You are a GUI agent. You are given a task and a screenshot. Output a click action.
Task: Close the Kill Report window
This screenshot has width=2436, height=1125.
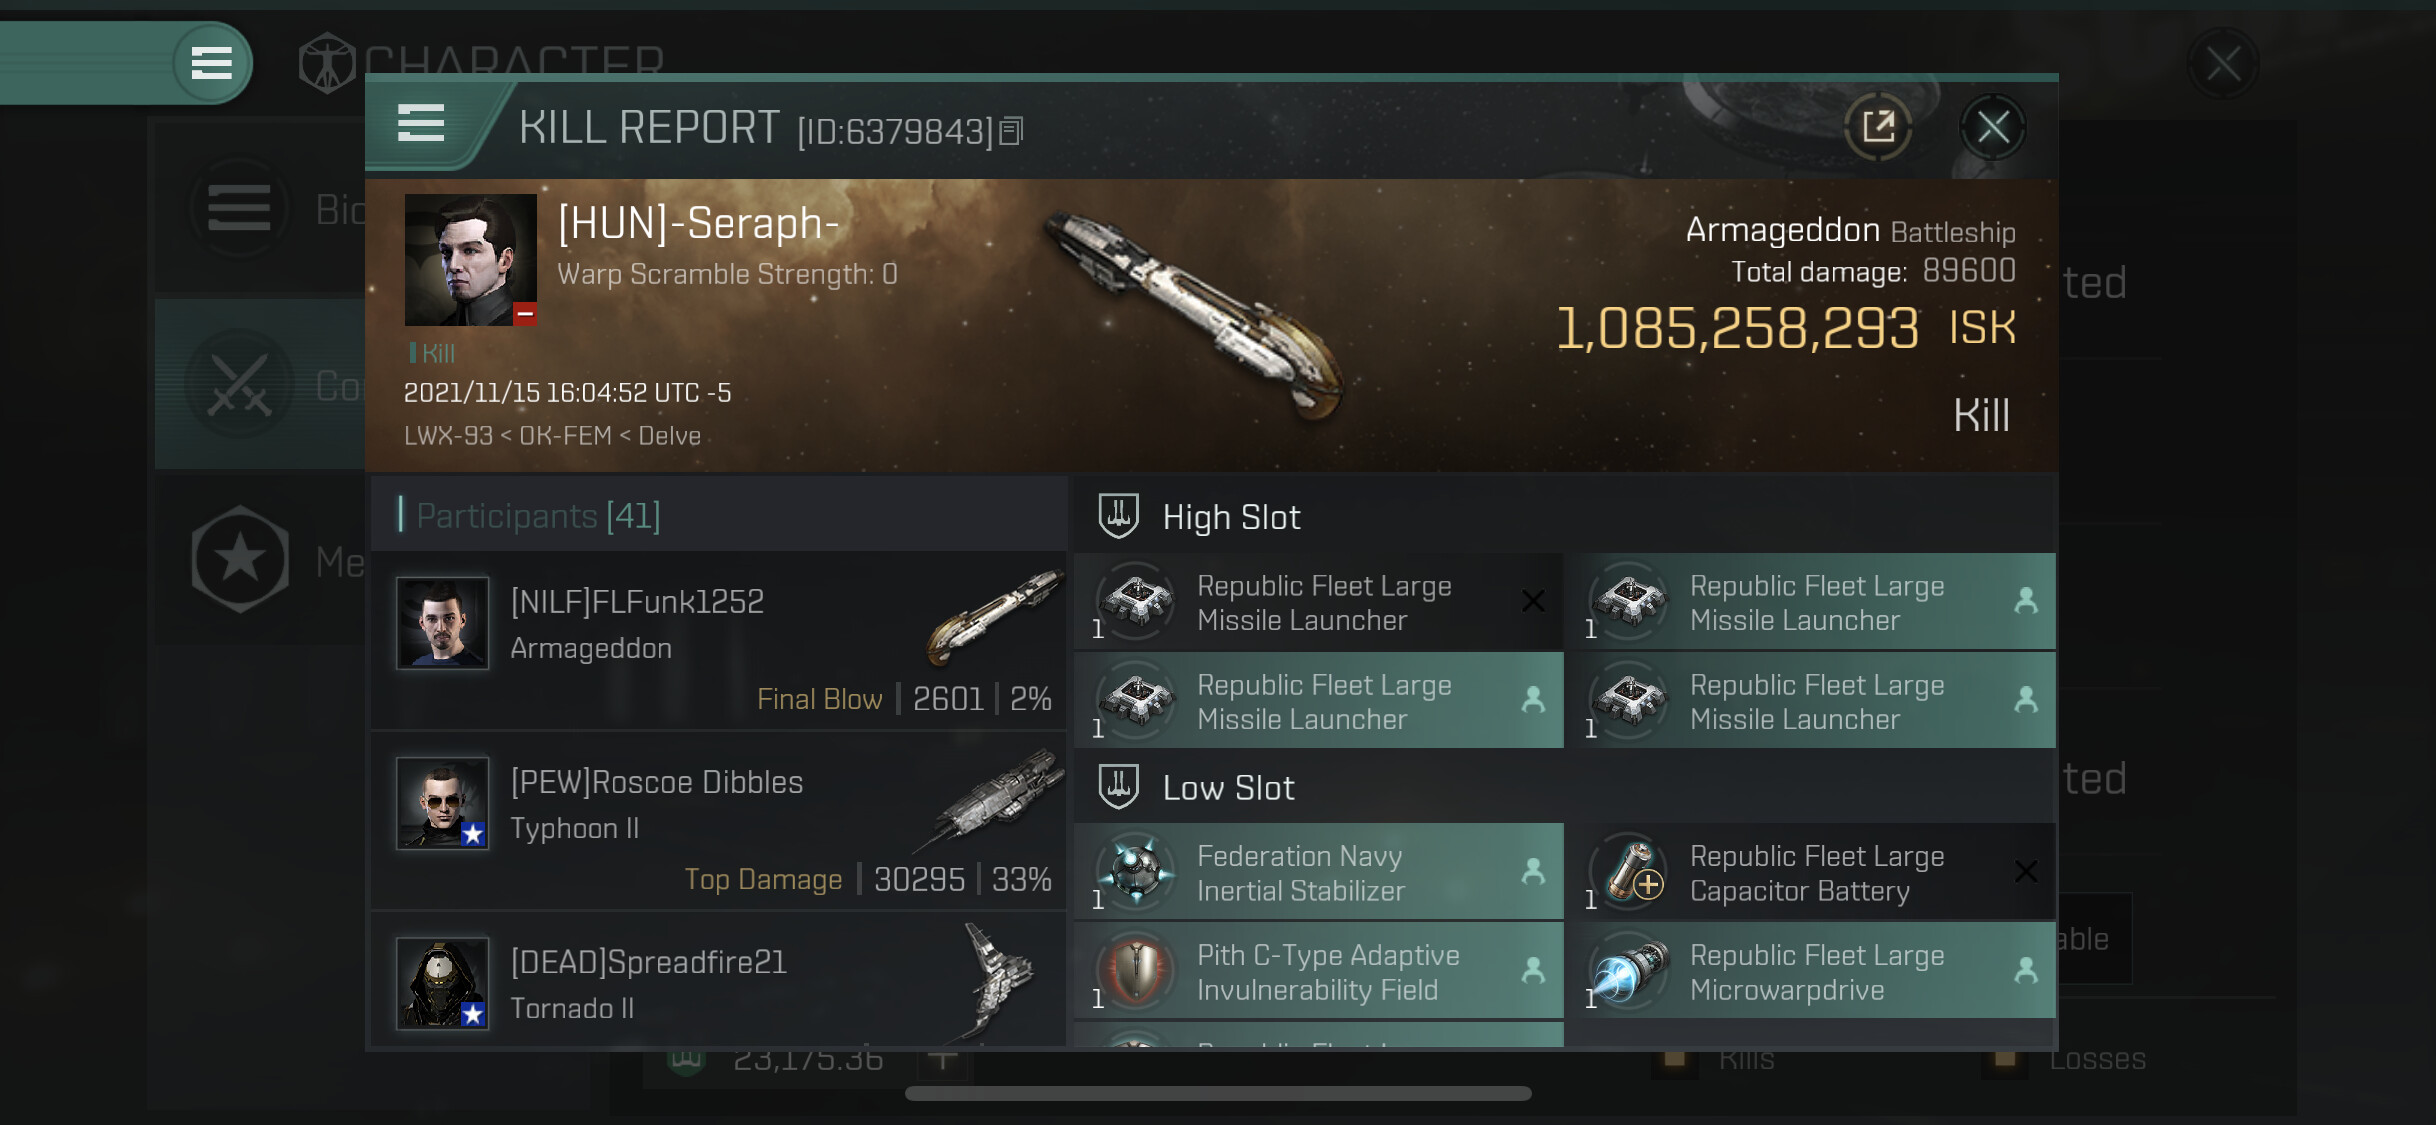[x=1993, y=127]
